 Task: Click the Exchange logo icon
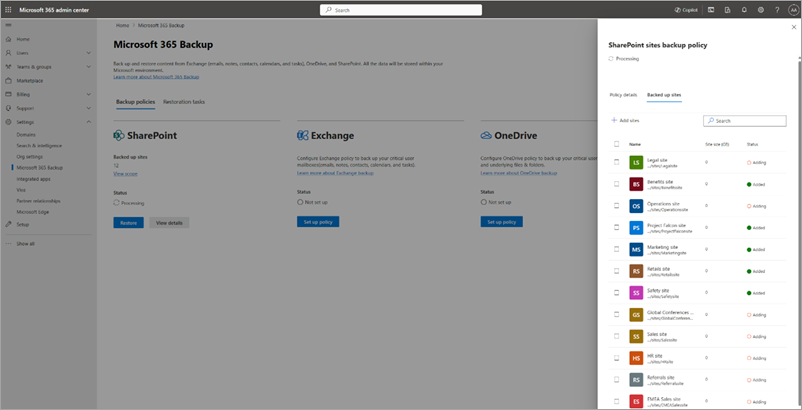point(302,135)
